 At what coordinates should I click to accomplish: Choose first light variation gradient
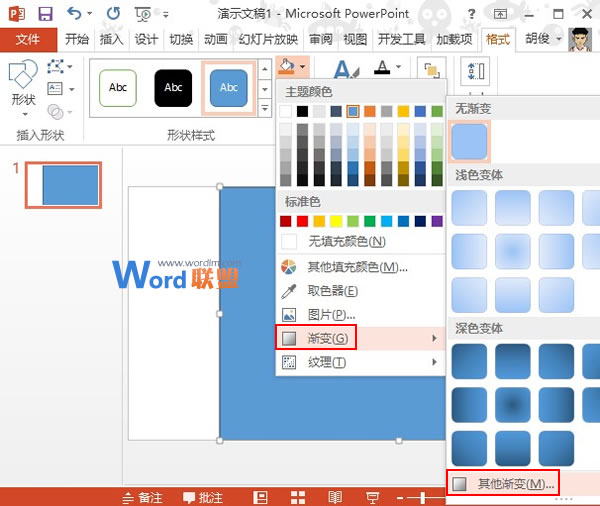tap(469, 208)
